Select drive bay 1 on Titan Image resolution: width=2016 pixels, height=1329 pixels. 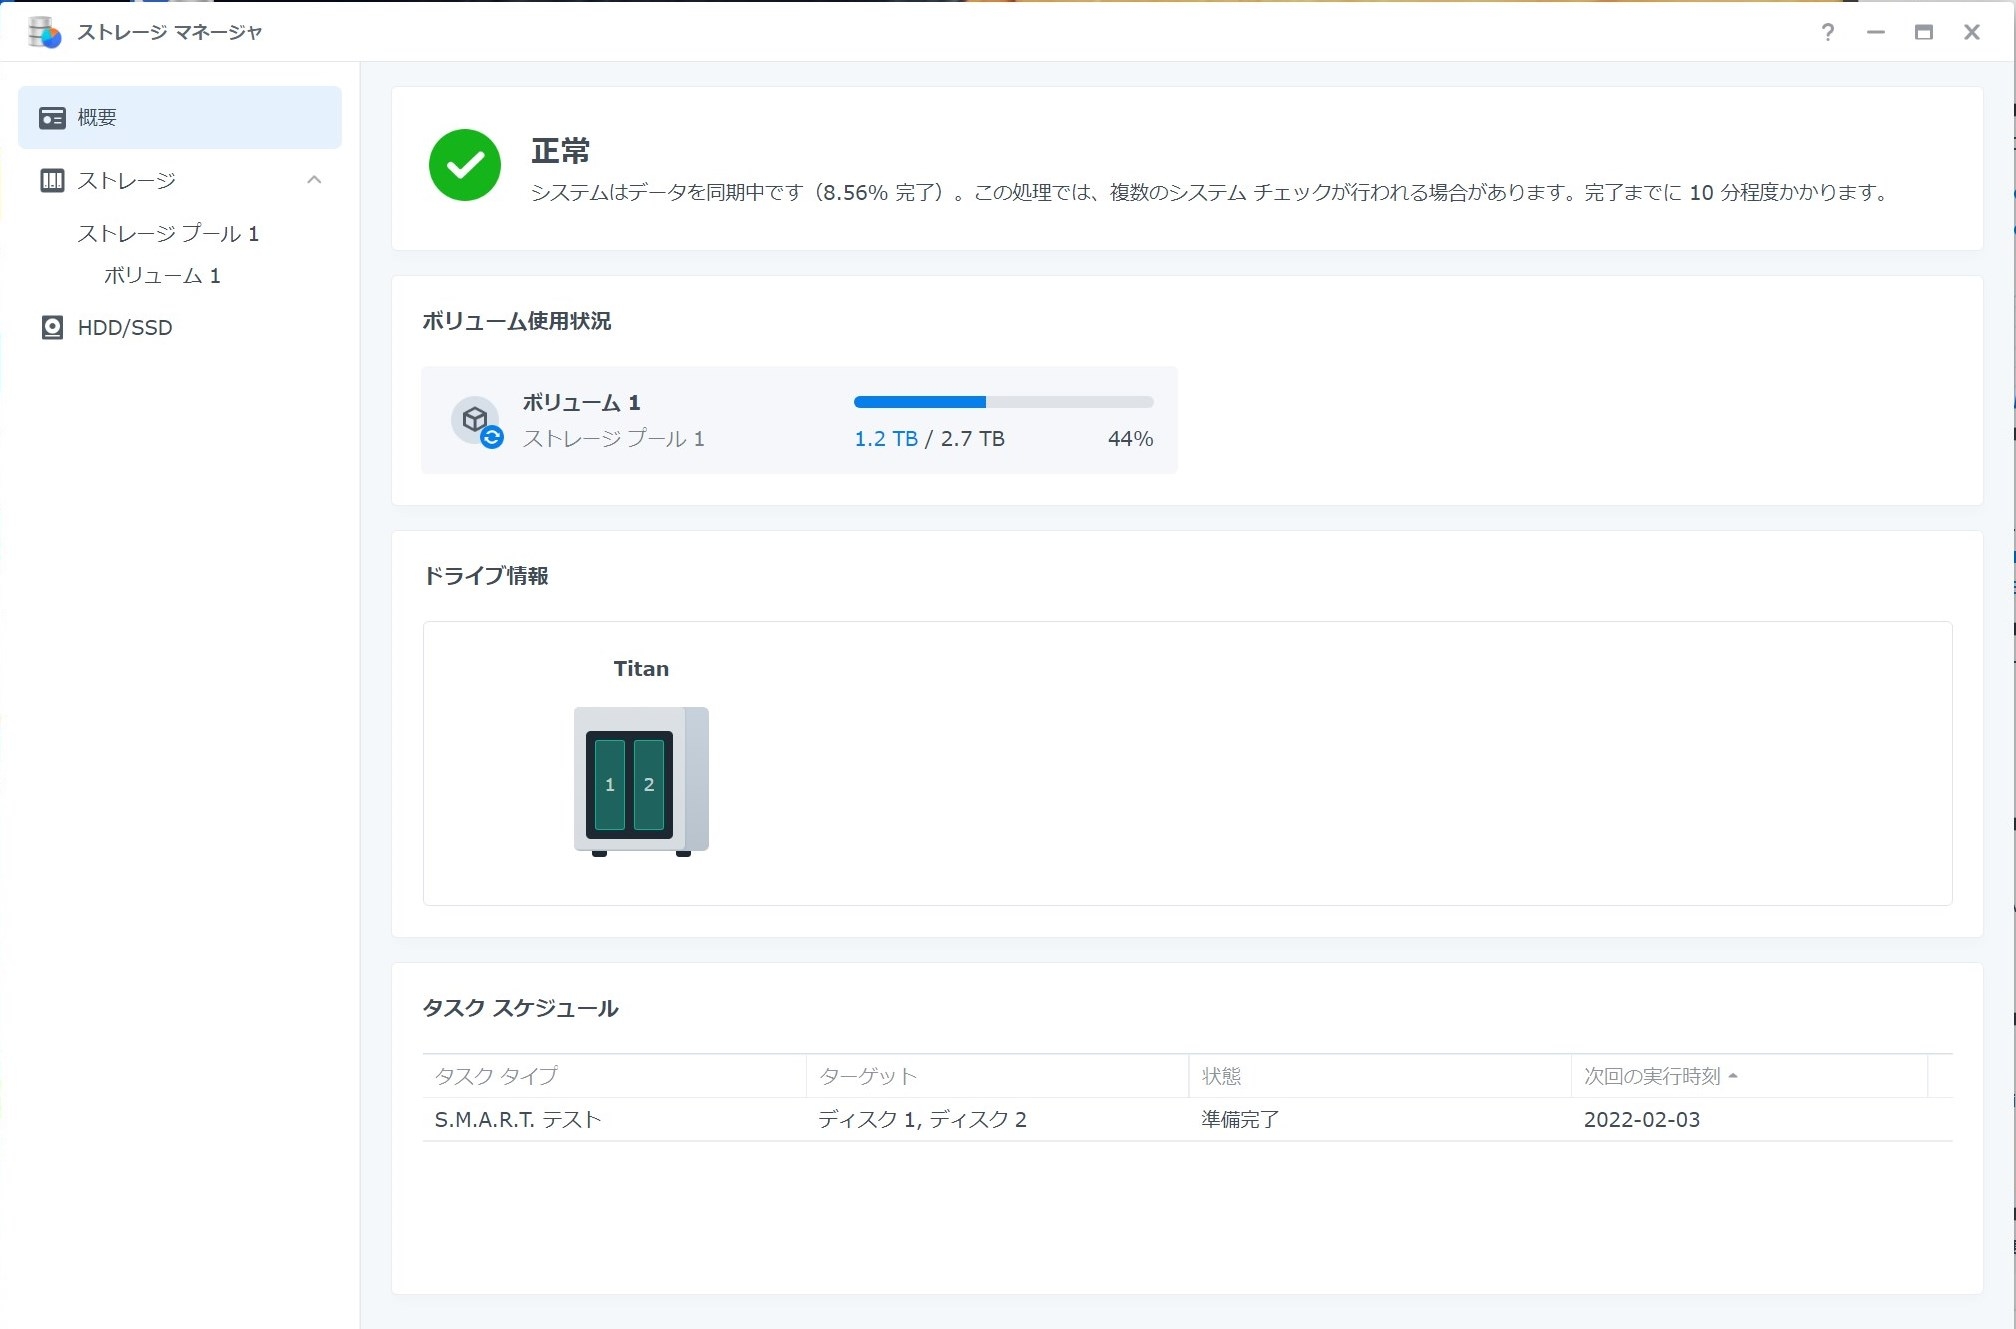pos(609,785)
